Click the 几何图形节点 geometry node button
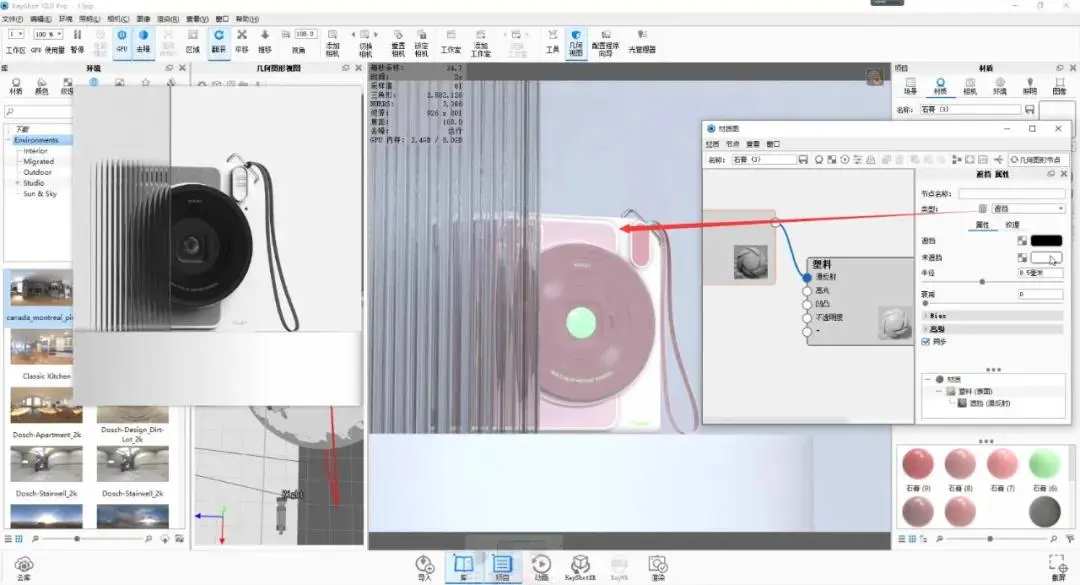 (1036, 159)
